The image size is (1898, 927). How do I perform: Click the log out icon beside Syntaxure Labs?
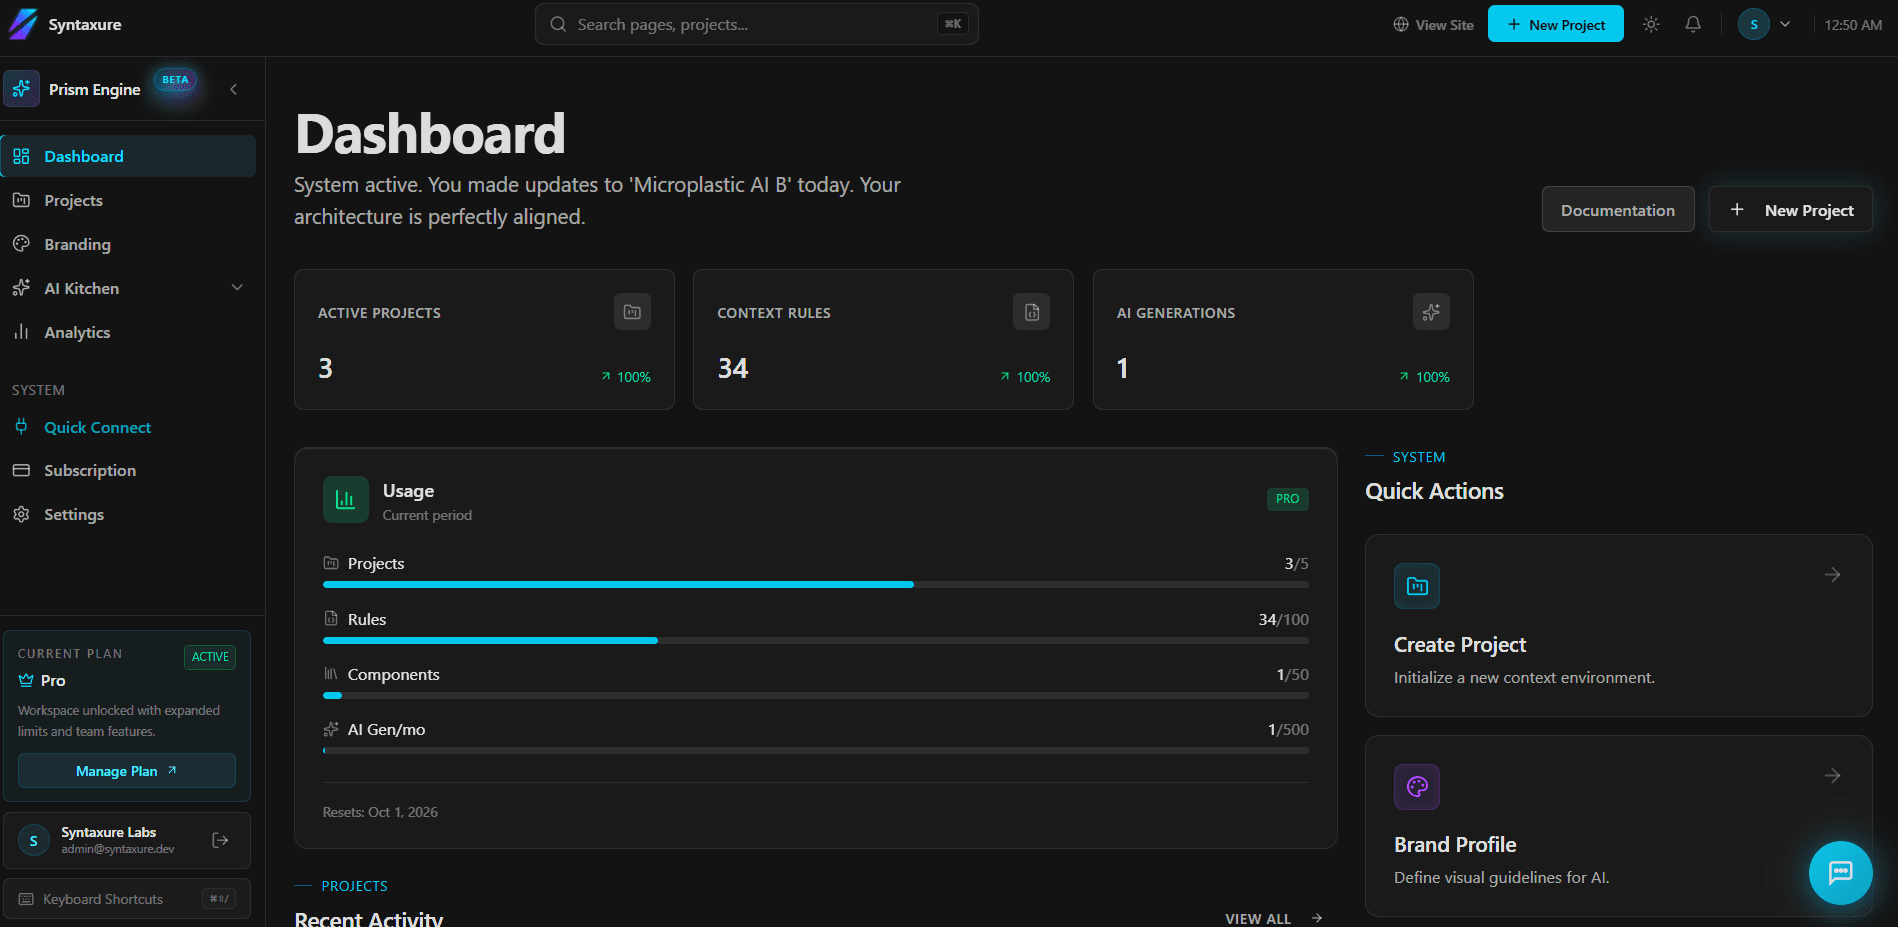coord(221,840)
